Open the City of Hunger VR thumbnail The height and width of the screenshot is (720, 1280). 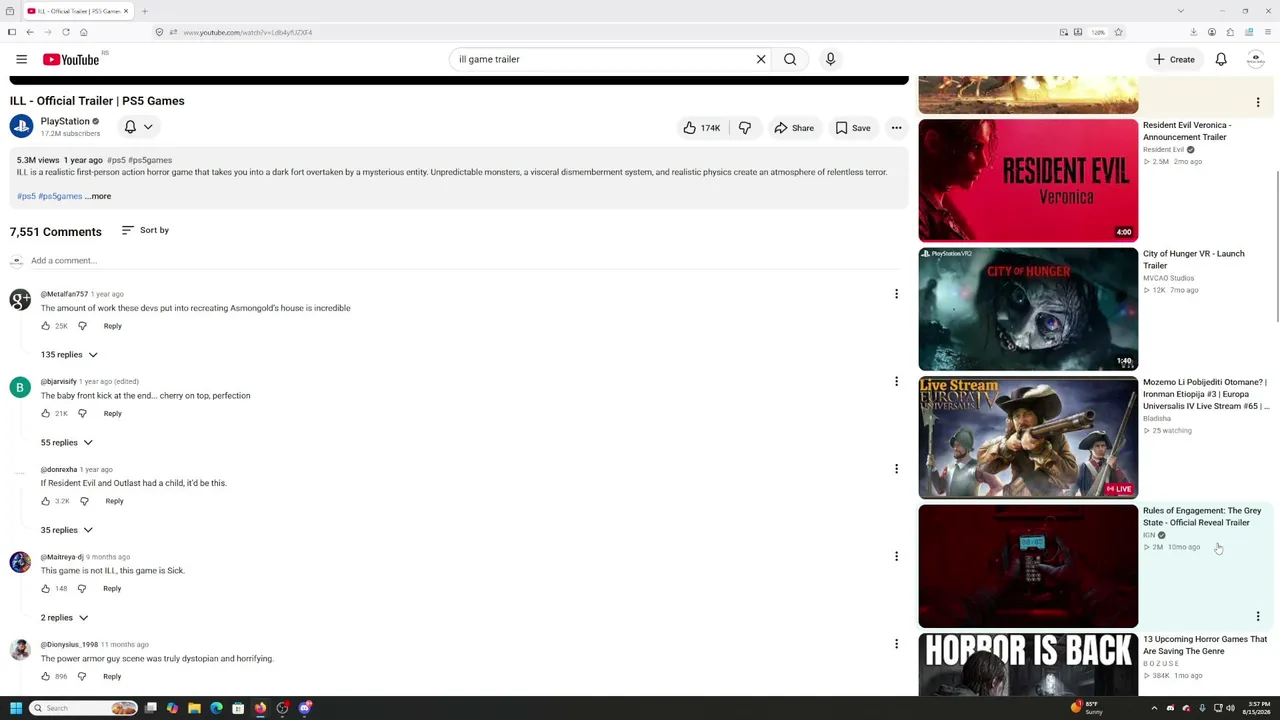click(1028, 309)
